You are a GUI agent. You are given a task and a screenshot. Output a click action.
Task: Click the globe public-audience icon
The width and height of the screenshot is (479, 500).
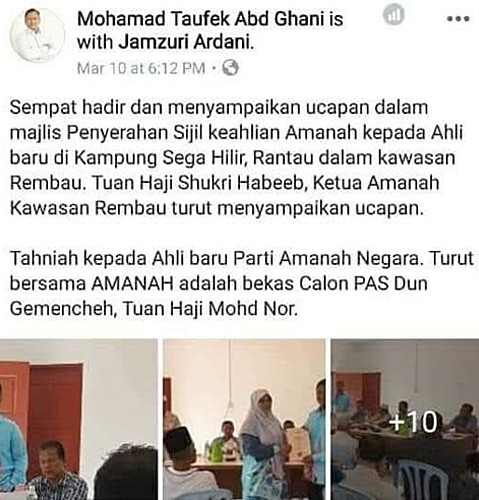(x=231, y=68)
